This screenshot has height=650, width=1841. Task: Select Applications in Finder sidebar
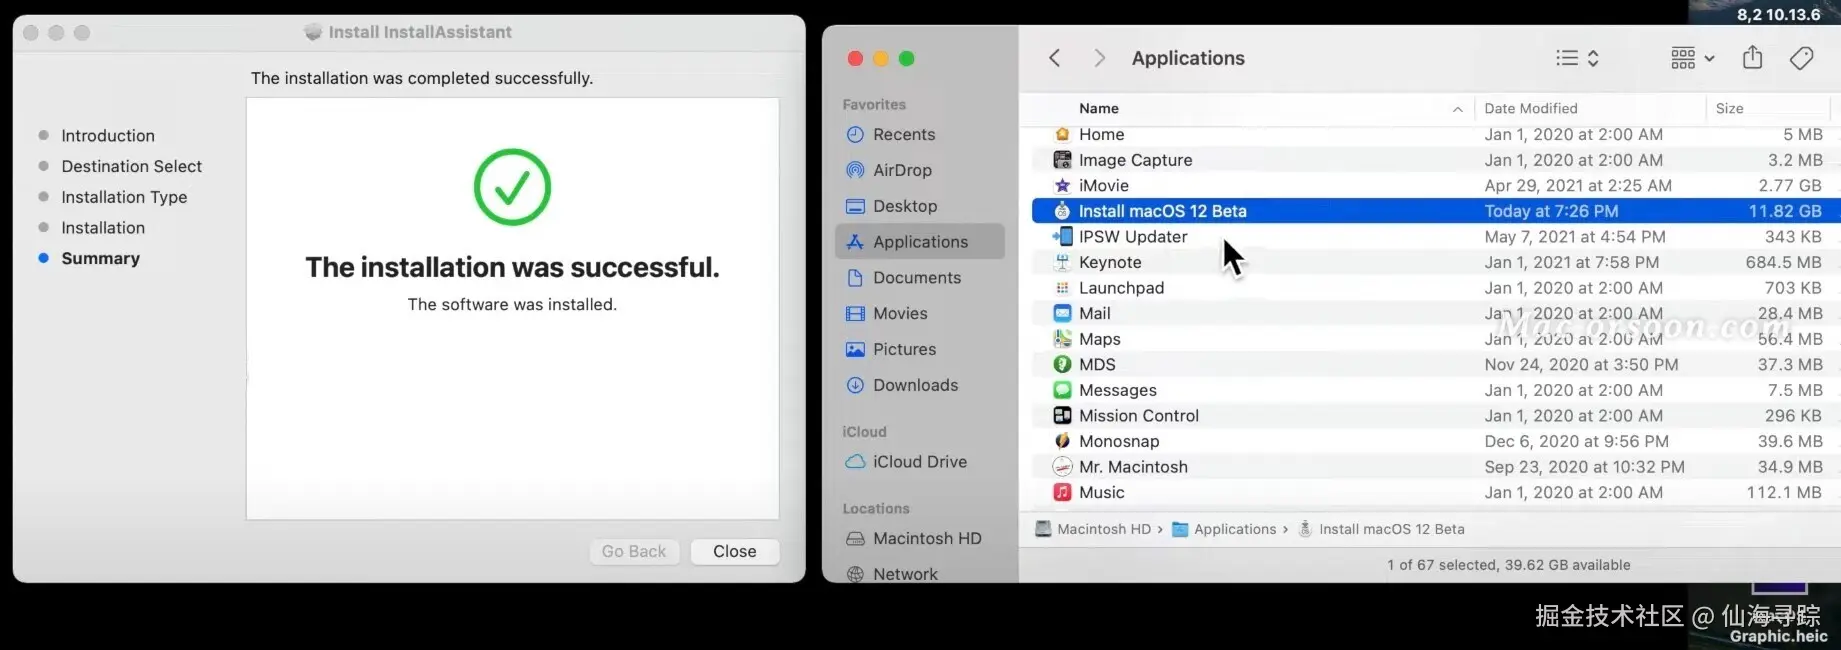click(x=920, y=242)
